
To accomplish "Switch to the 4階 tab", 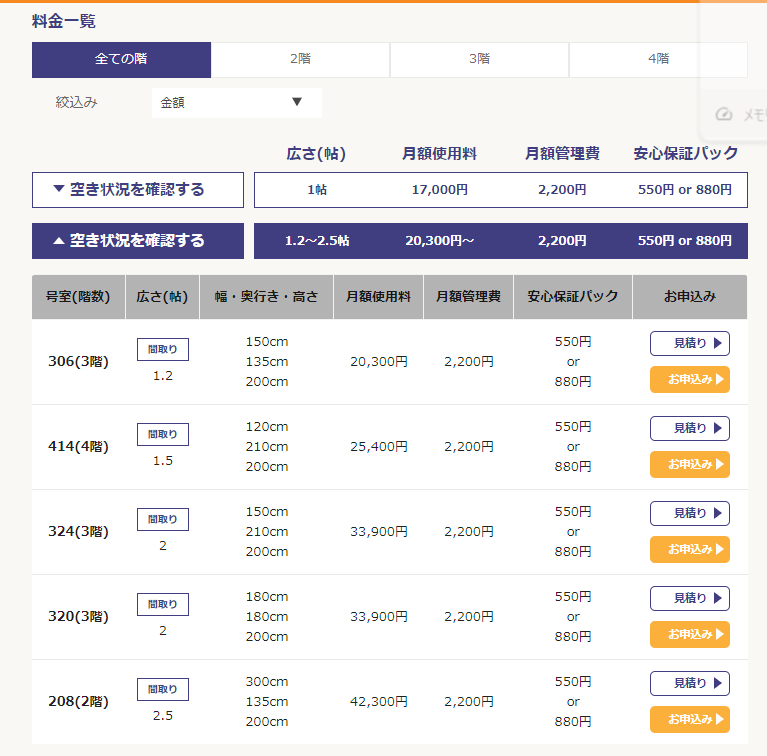I will click(x=658, y=60).
